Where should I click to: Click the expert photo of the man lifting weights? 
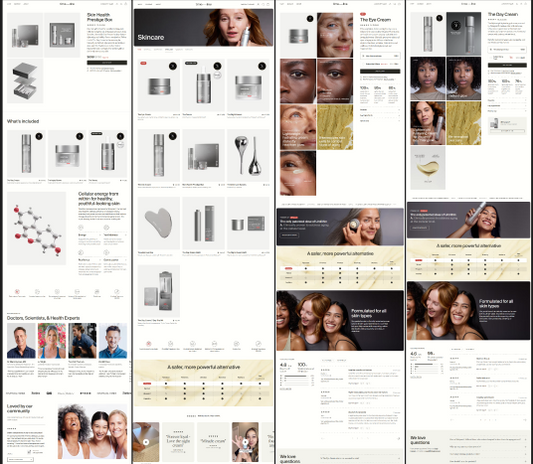[82, 341]
